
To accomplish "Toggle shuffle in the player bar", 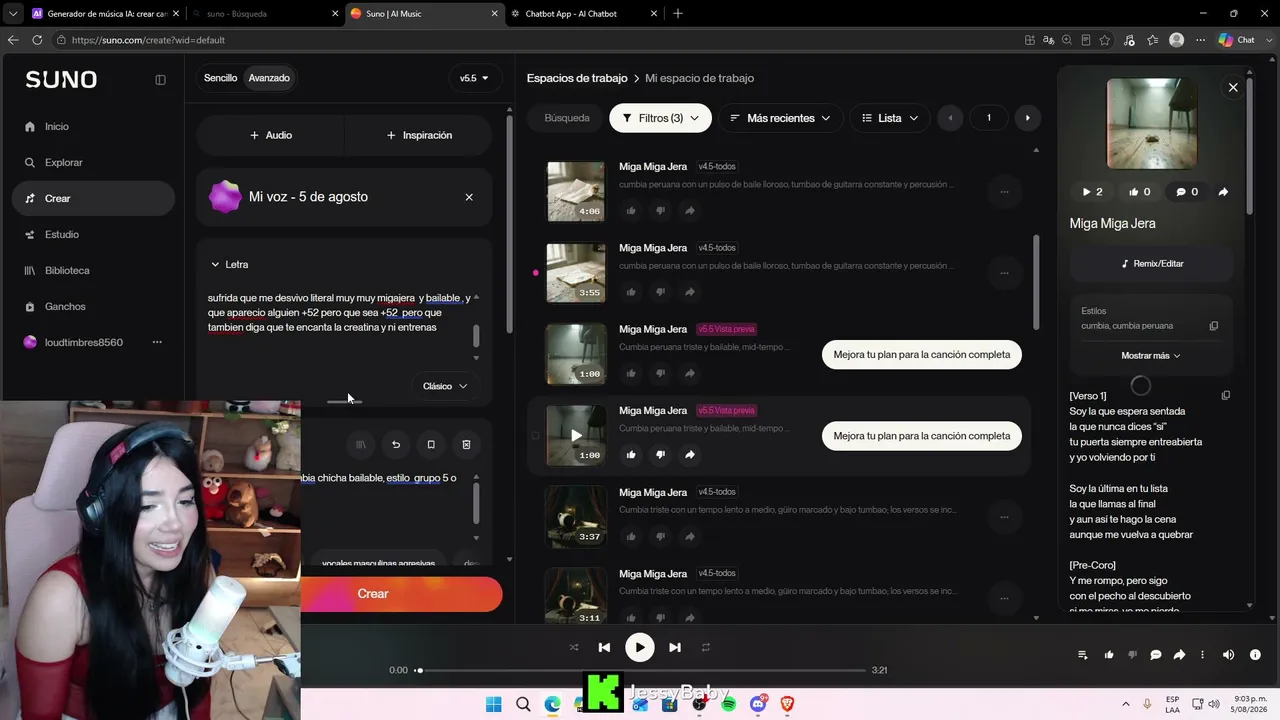I will point(574,647).
